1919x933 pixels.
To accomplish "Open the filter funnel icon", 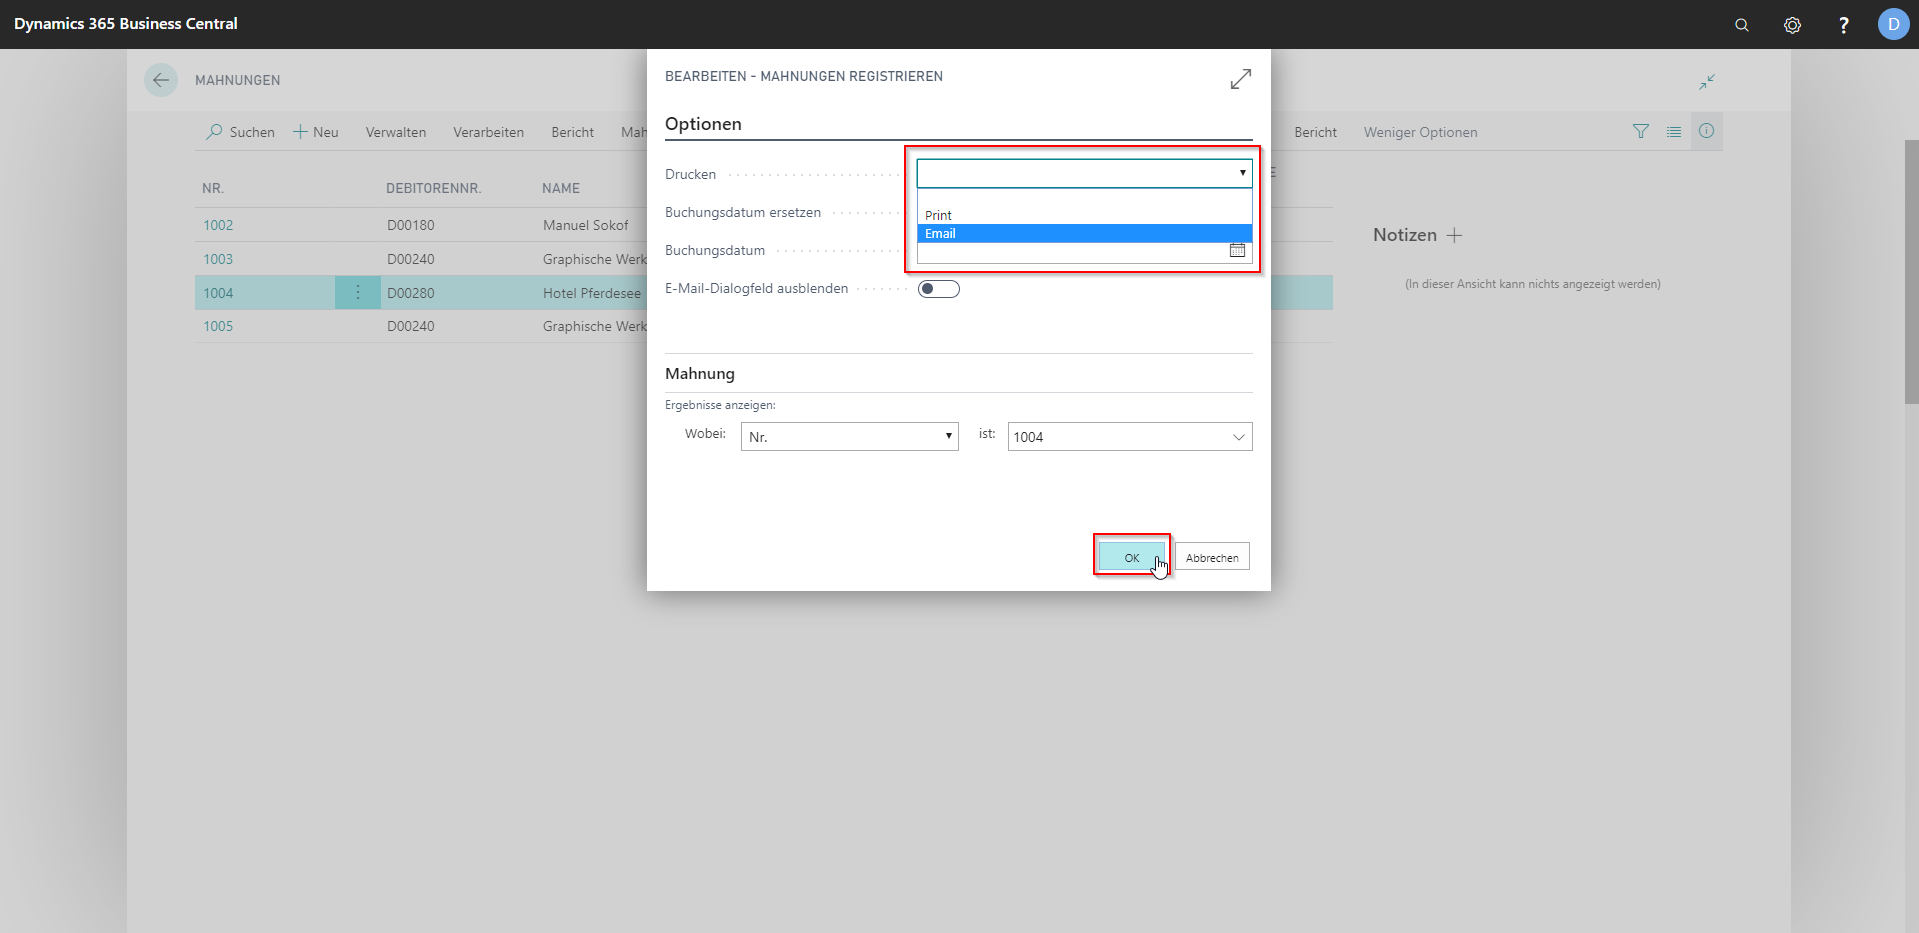I will click(x=1640, y=131).
